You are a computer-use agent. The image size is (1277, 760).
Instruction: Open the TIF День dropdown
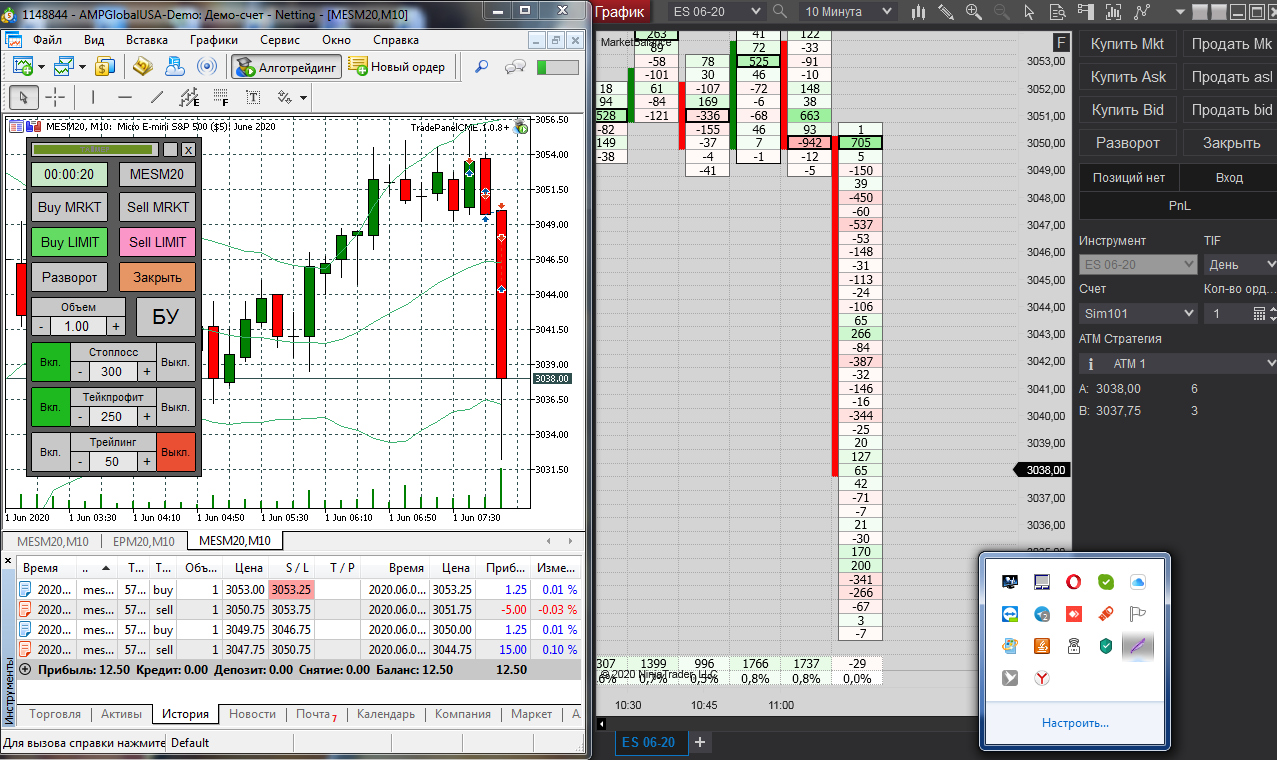point(1241,264)
